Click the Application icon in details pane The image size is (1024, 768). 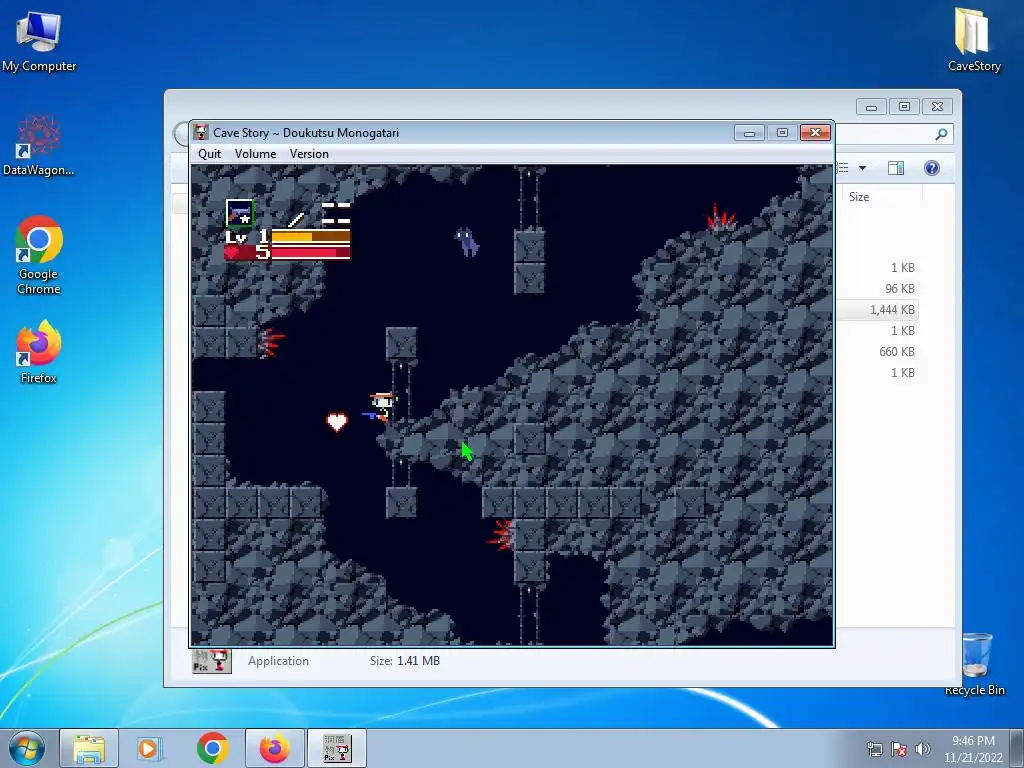212,661
